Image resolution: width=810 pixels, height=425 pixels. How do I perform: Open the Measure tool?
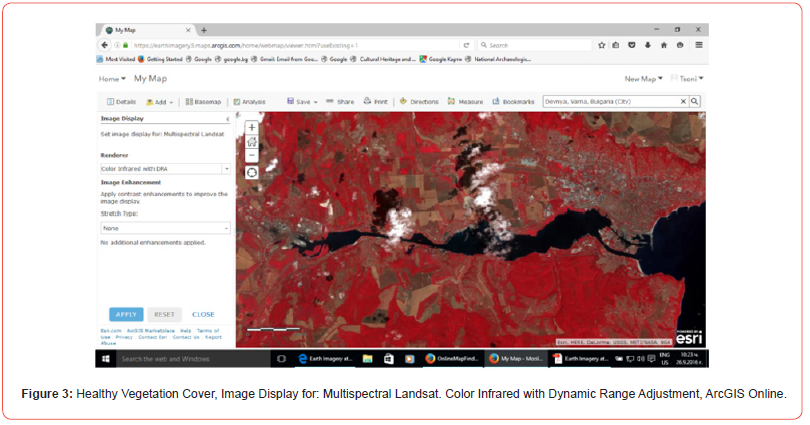click(x=466, y=101)
